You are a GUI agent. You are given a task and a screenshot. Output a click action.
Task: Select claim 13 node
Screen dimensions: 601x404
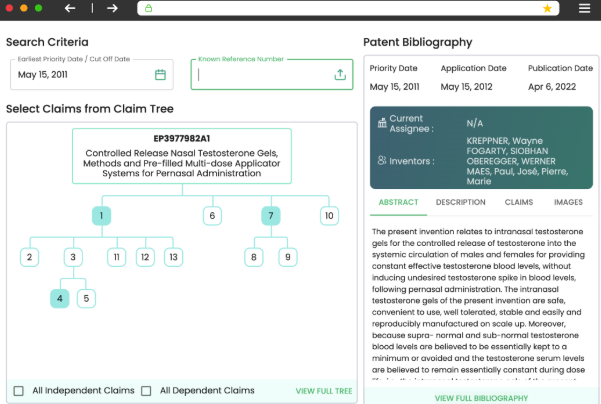[x=174, y=257]
